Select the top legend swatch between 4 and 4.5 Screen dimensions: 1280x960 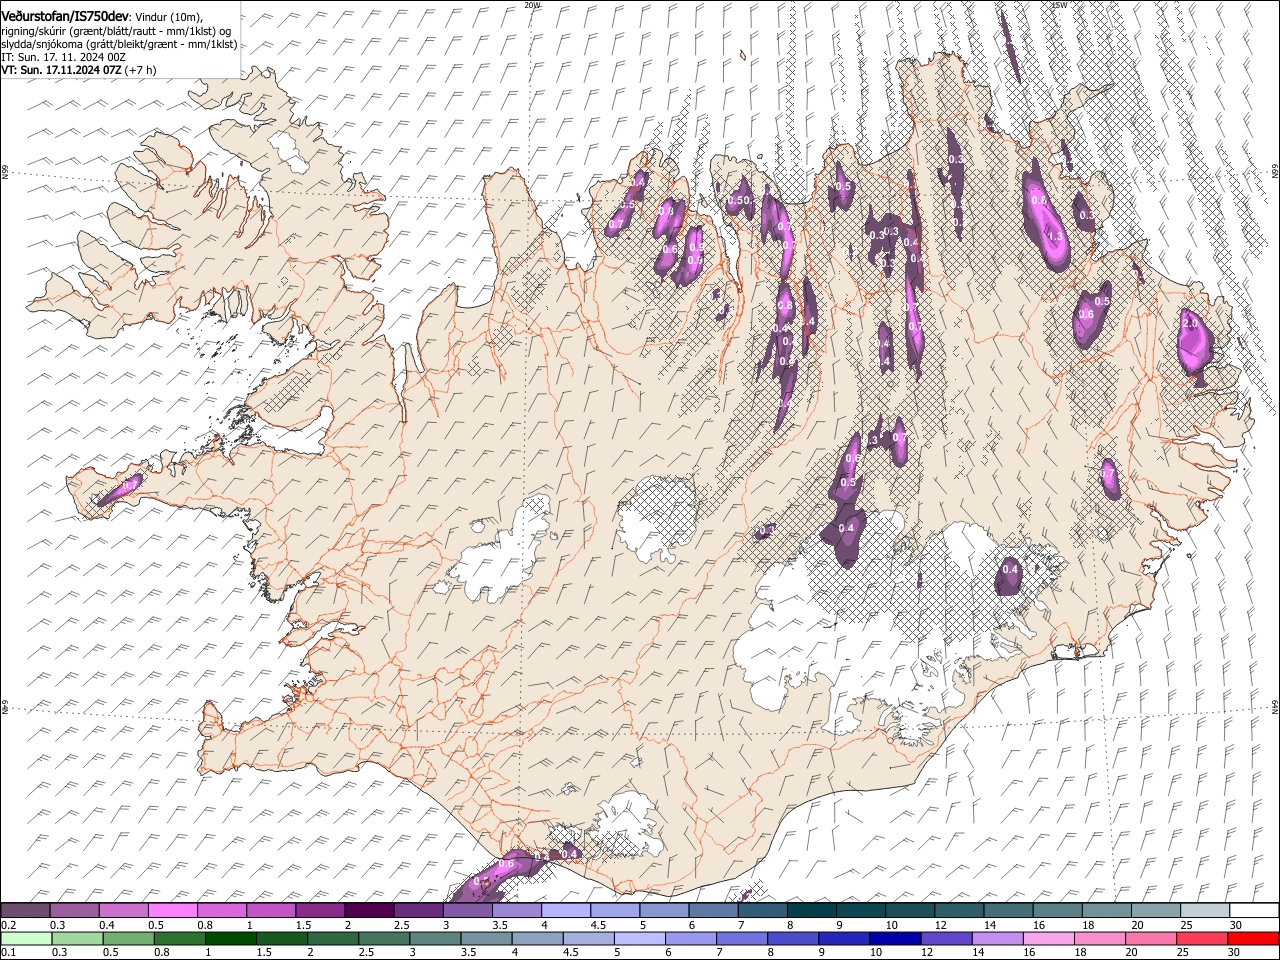coord(565,910)
